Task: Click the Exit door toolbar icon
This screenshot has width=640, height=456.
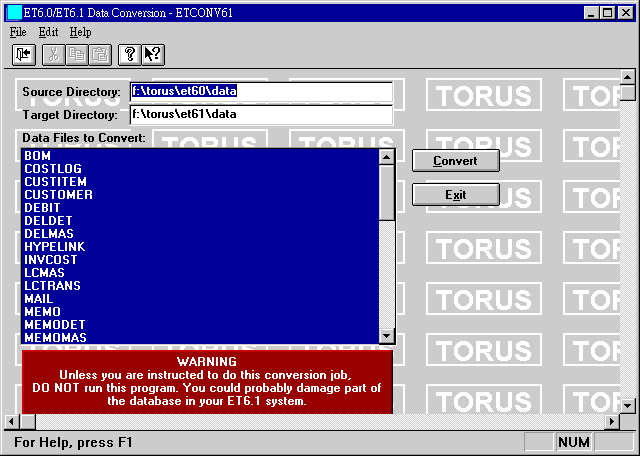Action: [24, 55]
